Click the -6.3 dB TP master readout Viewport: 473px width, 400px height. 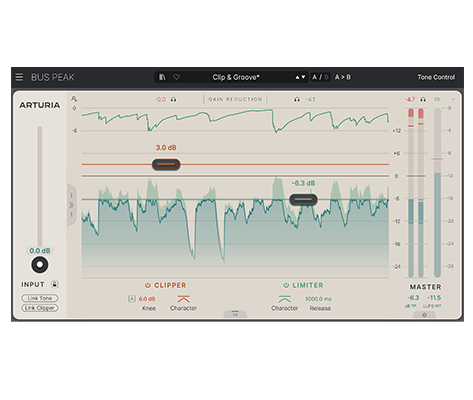(413, 298)
